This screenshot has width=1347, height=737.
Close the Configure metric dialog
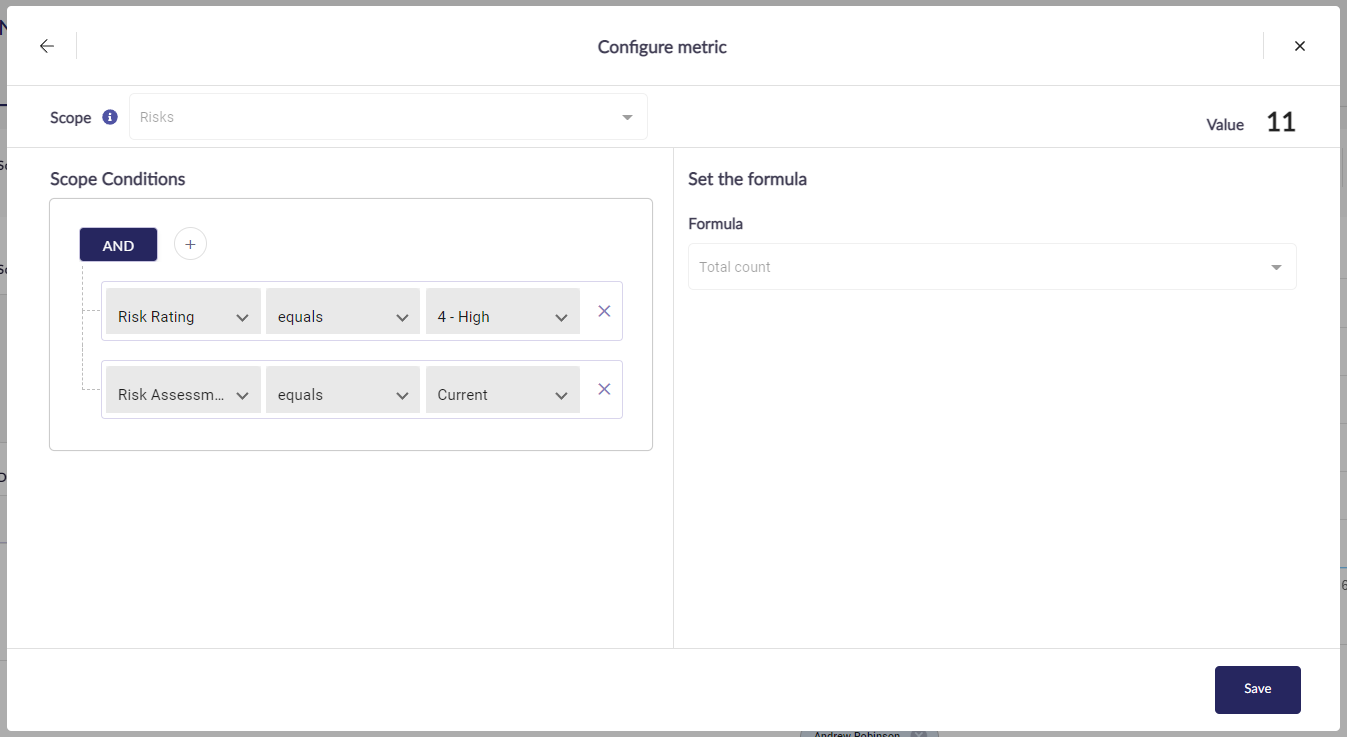tap(1299, 46)
